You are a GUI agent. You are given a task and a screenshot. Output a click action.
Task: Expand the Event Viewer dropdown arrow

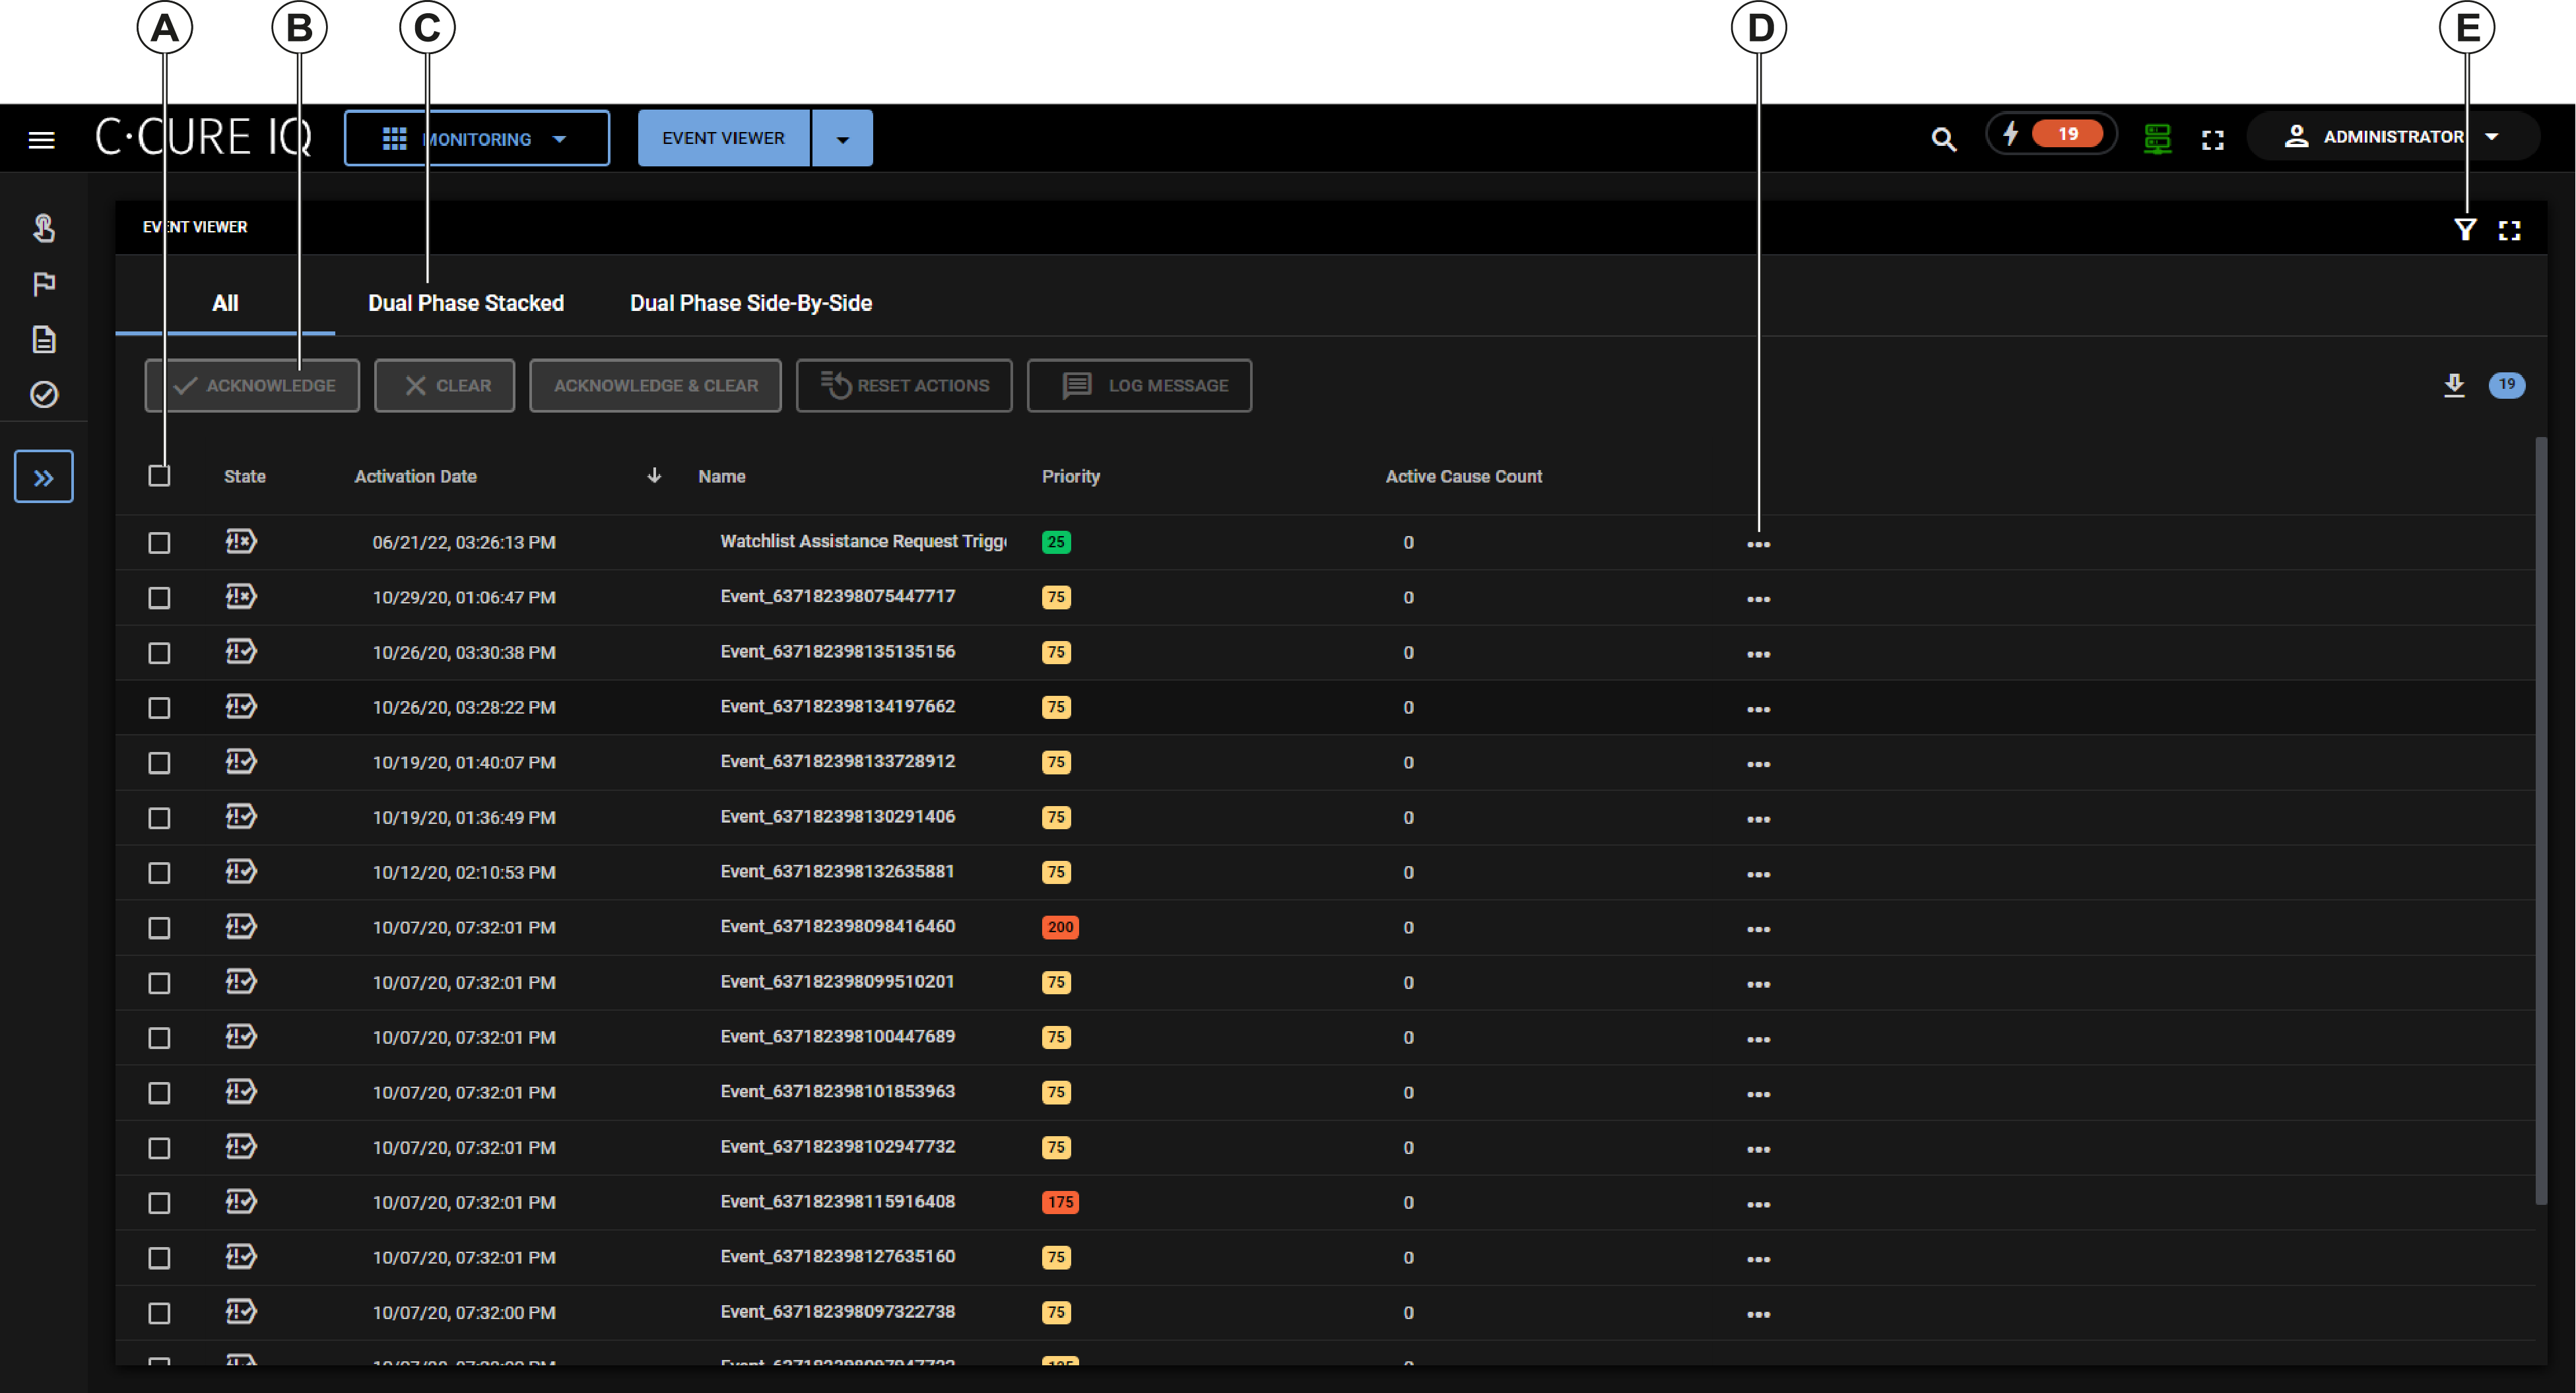842,139
